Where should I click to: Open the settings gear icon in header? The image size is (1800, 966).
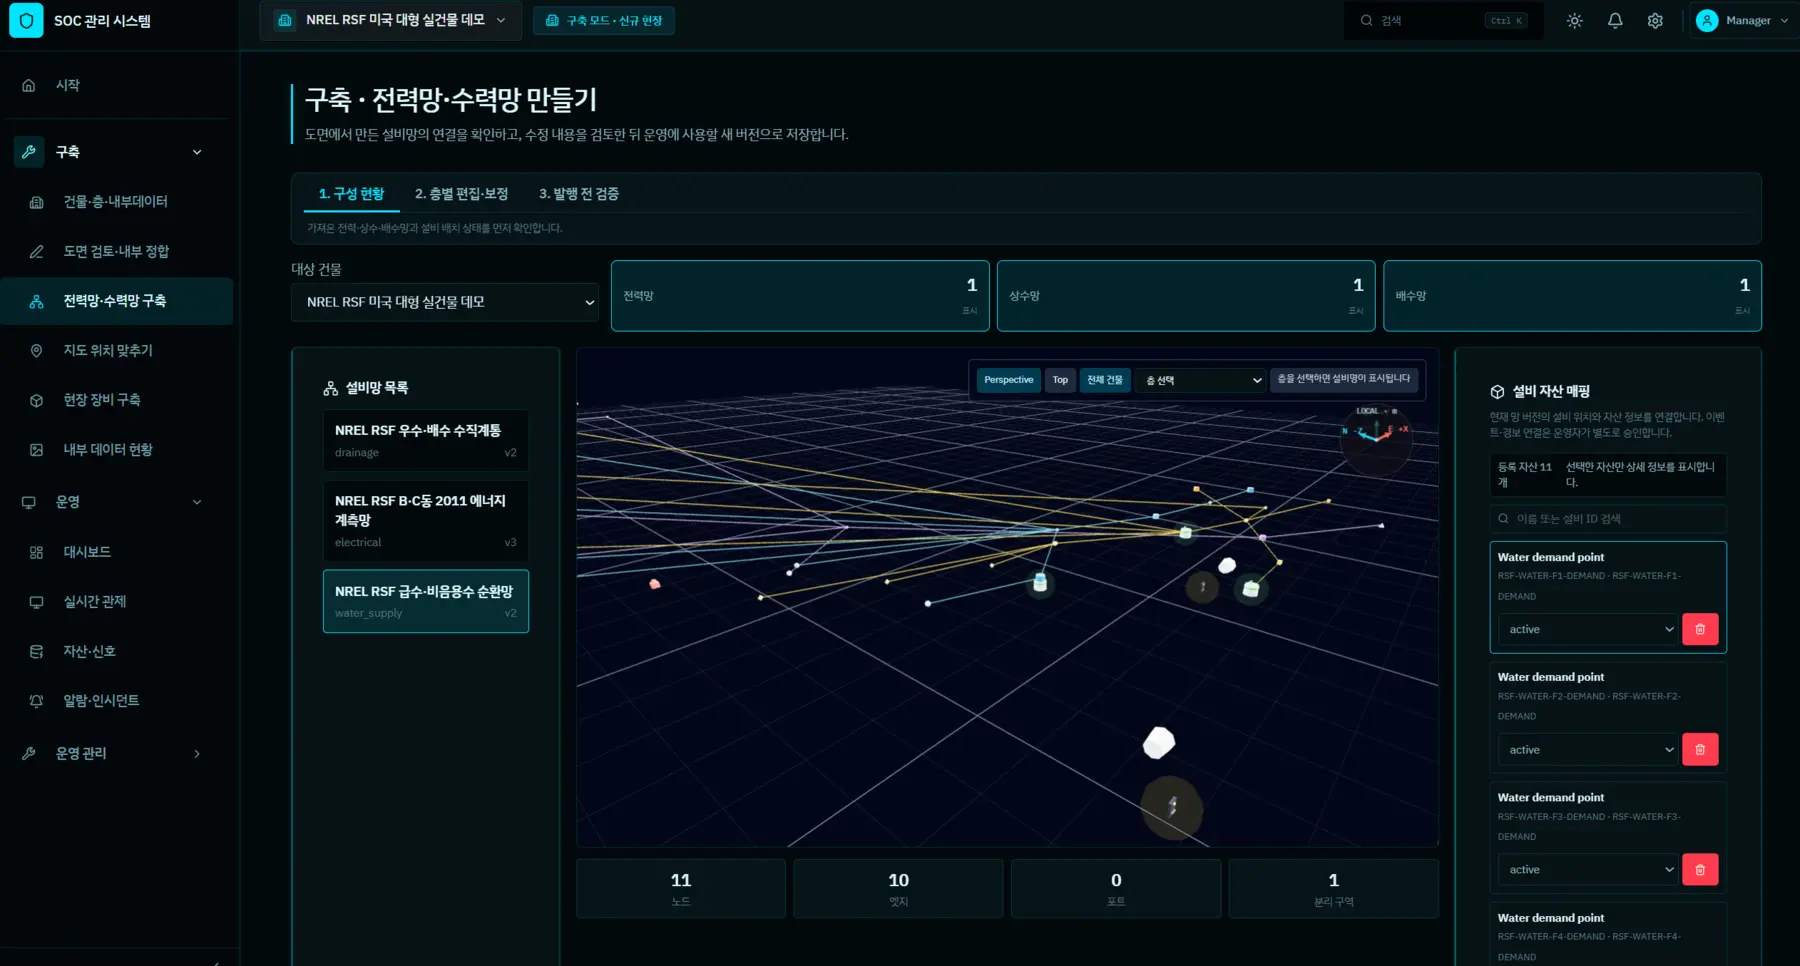click(x=1655, y=21)
